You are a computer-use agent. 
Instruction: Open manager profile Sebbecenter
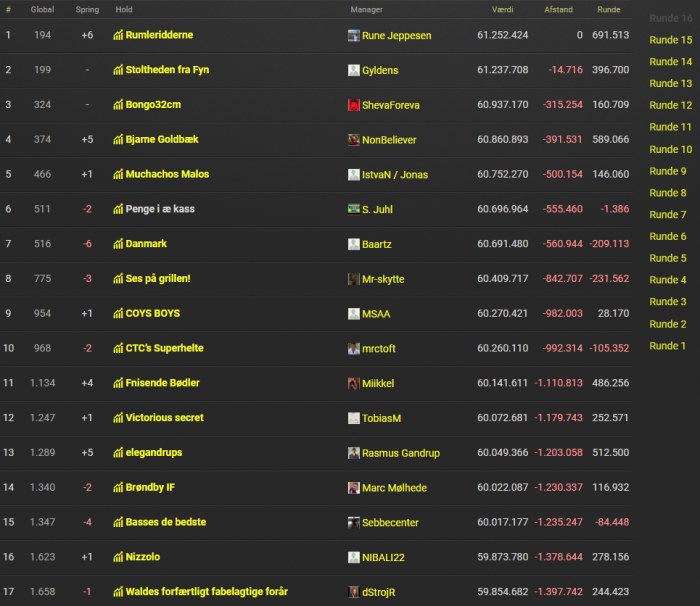pyautogui.click(x=390, y=522)
